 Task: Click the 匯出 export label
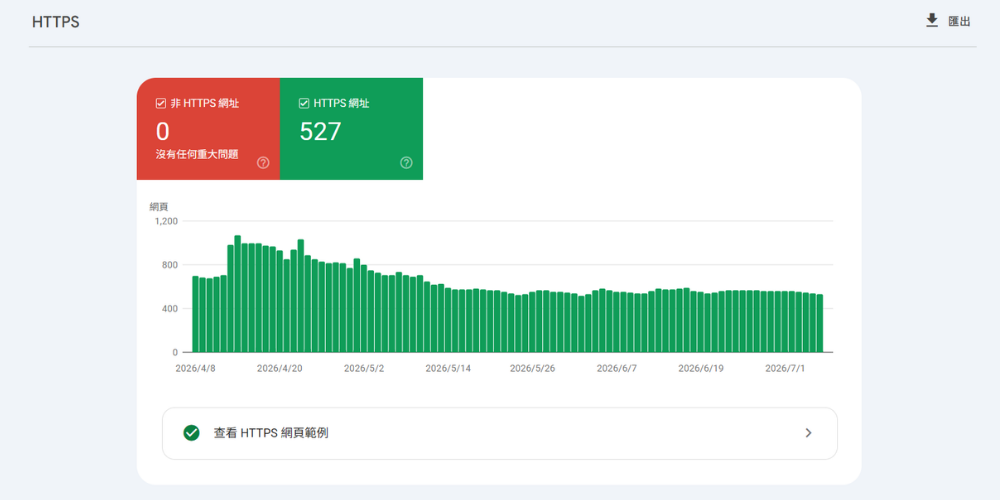click(959, 22)
